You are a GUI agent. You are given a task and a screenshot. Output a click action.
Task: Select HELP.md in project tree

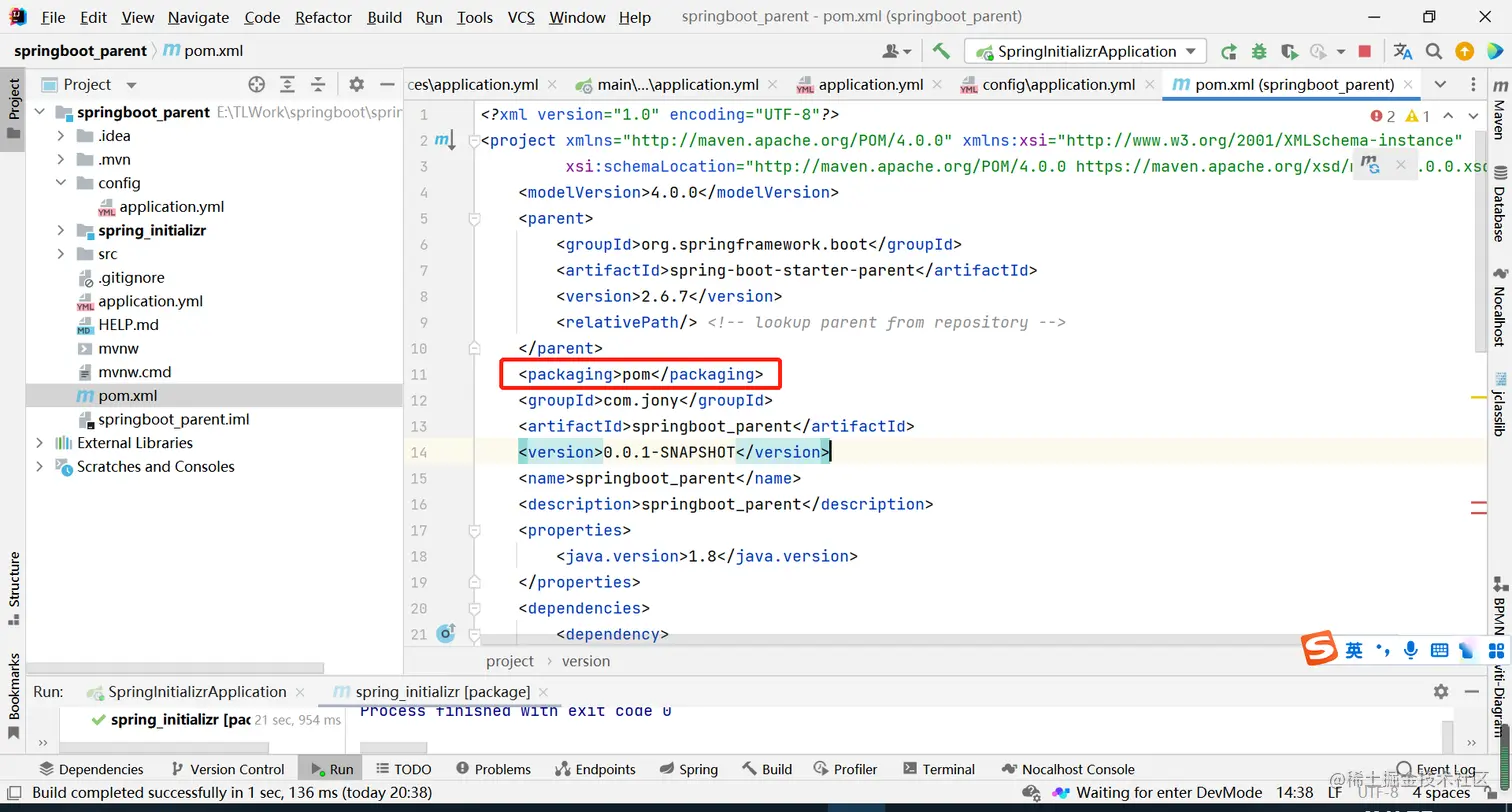point(128,325)
